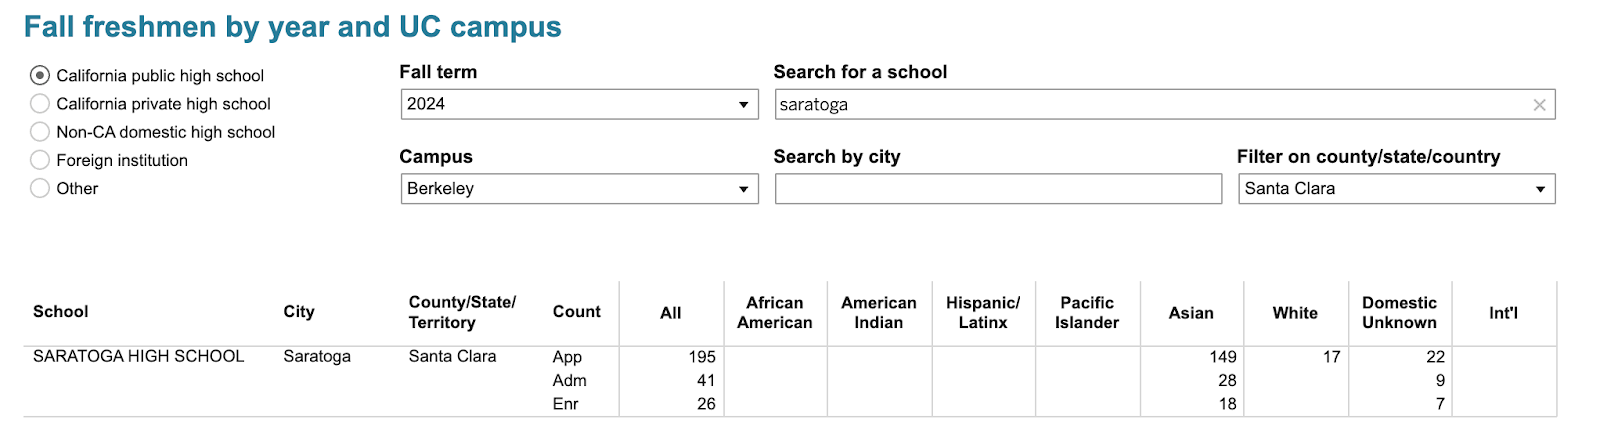Viewport: 1600px width, 448px height.
Task: Select California public high school option
Action: [40, 76]
